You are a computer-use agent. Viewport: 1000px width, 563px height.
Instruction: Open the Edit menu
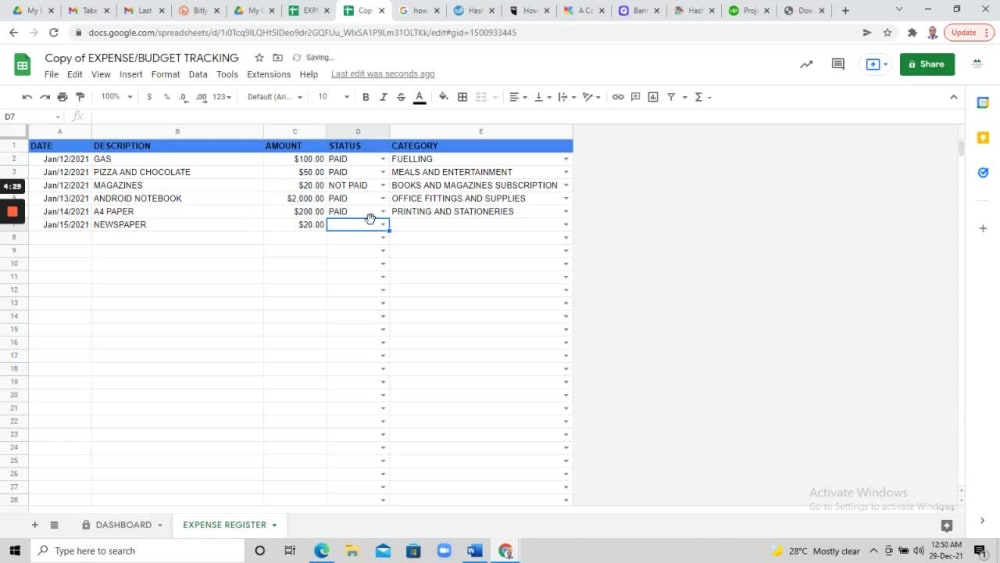point(75,75)
